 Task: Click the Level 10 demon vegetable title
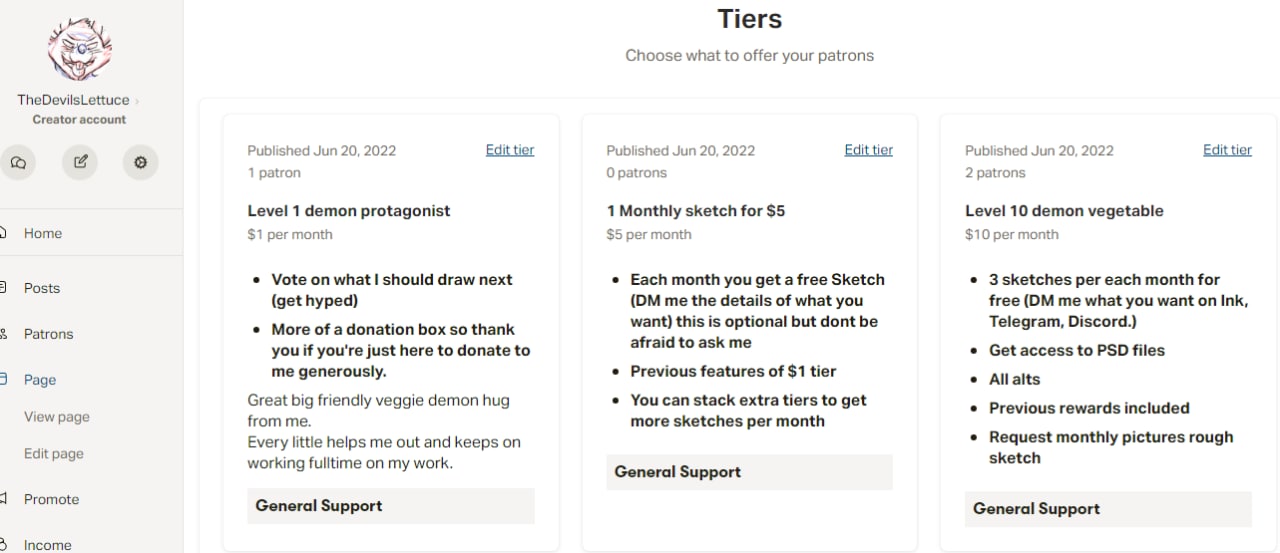click(1064, 211)
